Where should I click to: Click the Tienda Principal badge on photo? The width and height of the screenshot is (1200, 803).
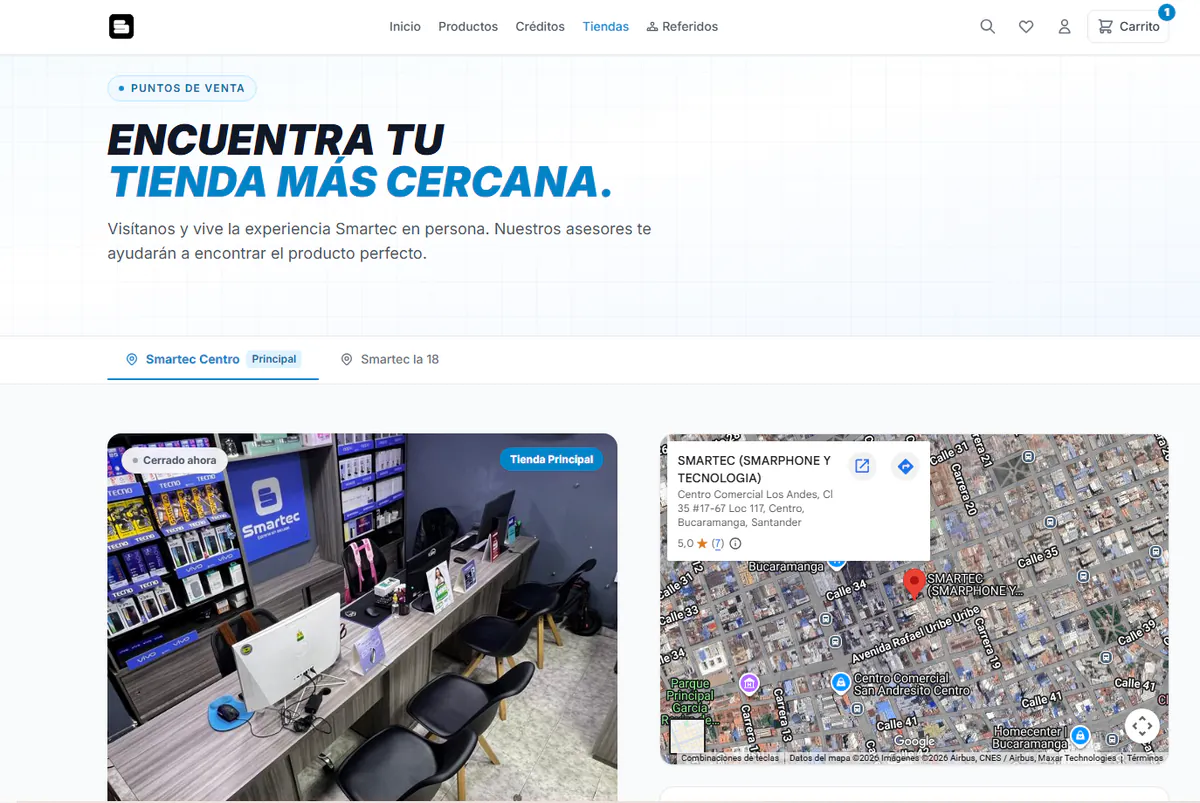(551, 460)
